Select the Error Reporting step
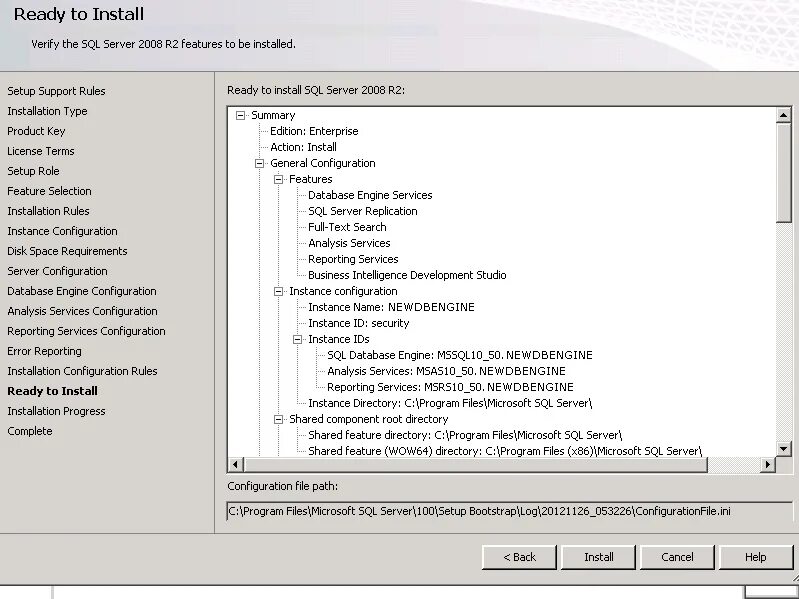This screenshot has height=599, width=799. point(44,351)
